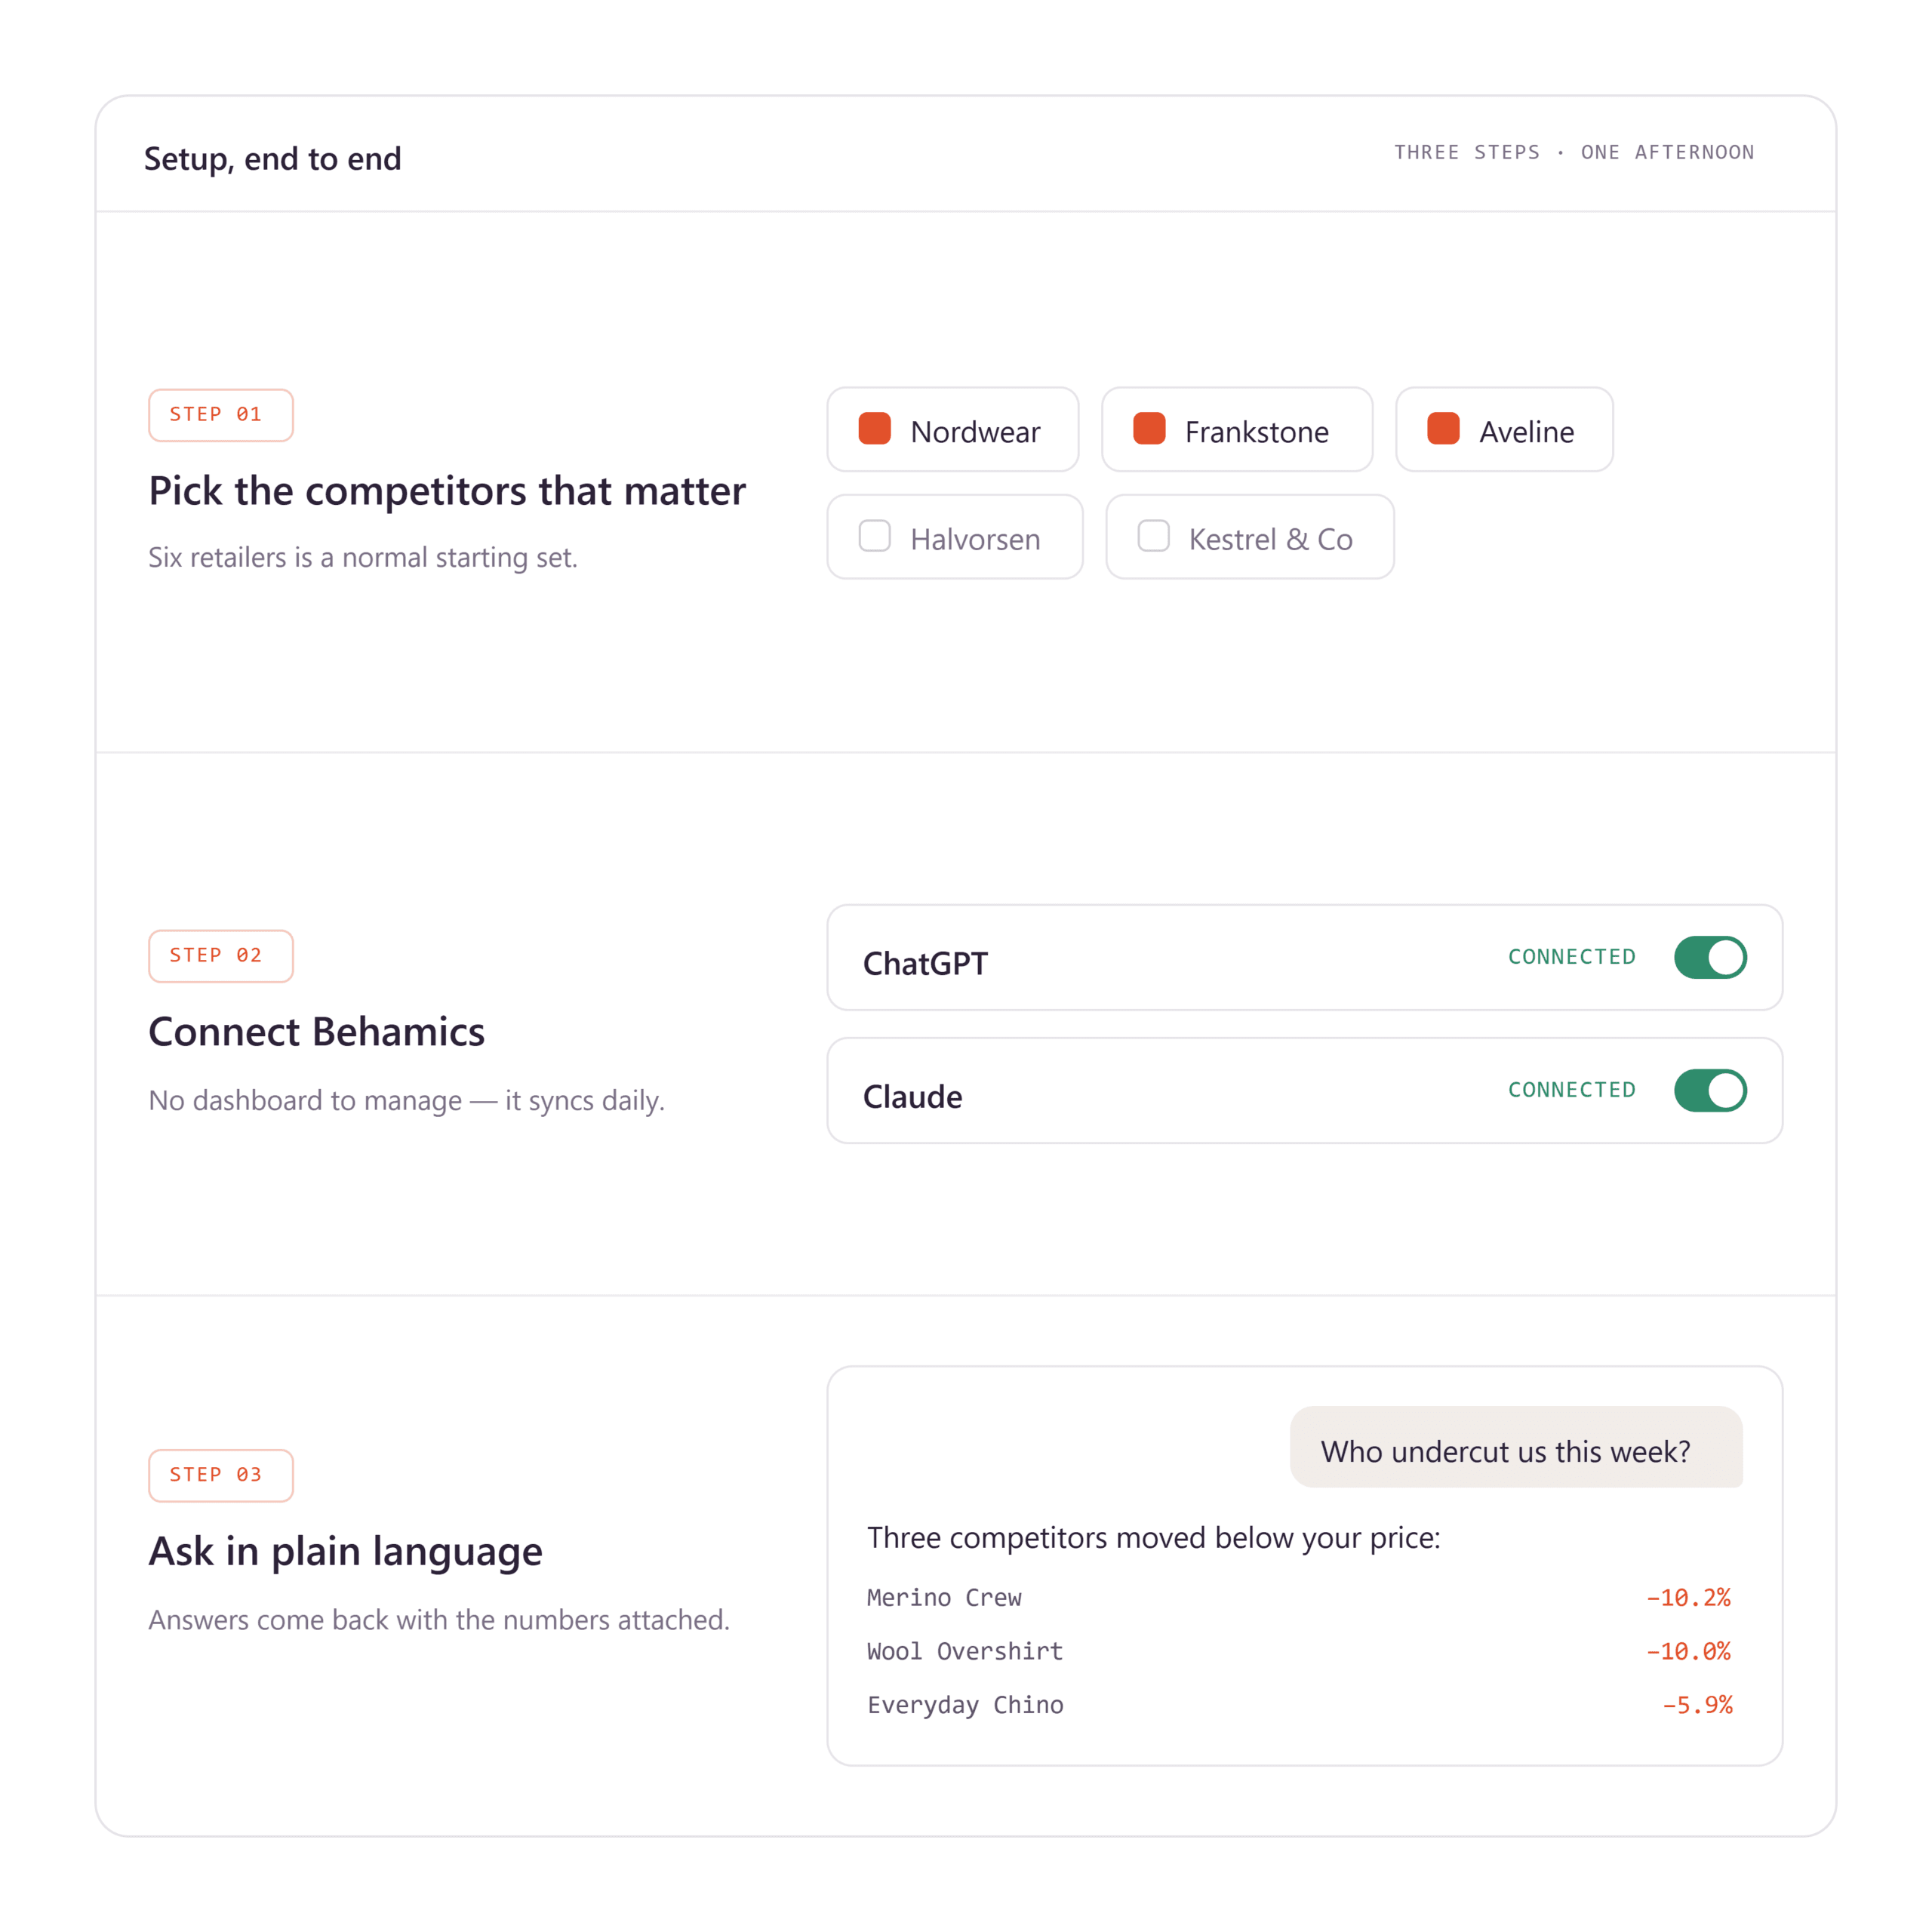Disable the Claude connected switch

1710,1090
